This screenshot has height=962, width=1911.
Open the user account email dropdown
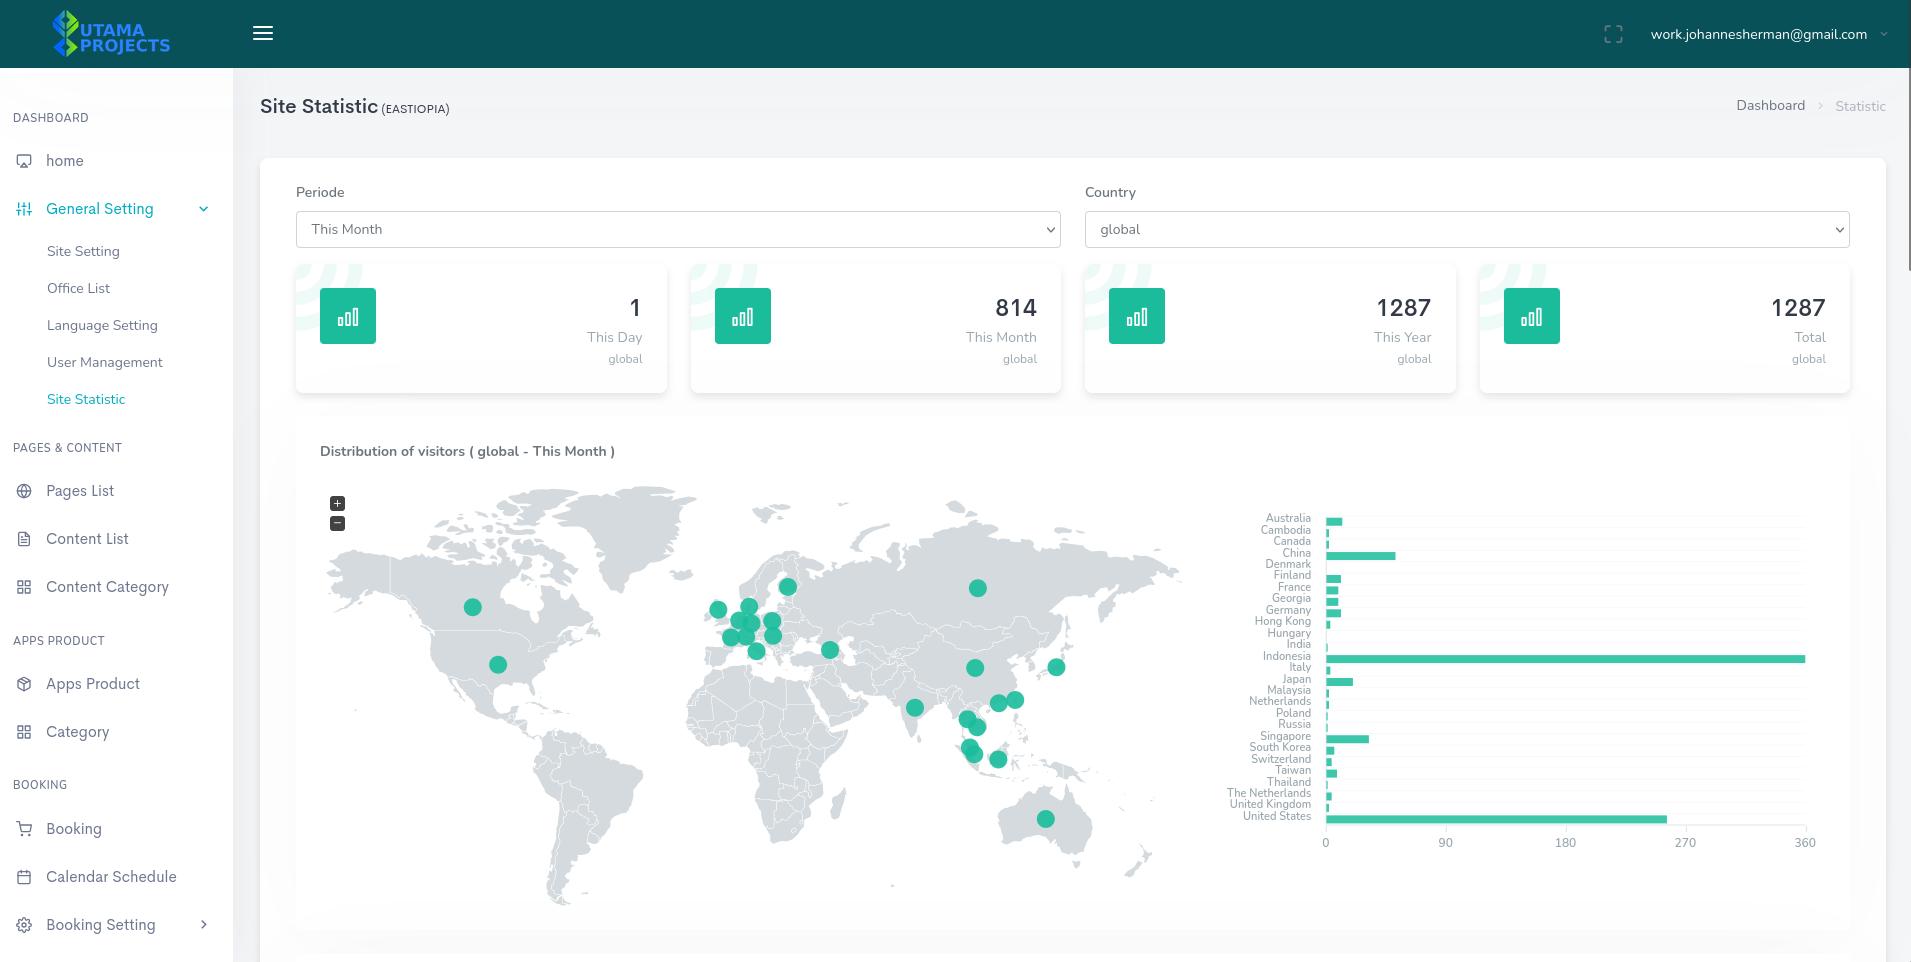(x=1767, y=34)
